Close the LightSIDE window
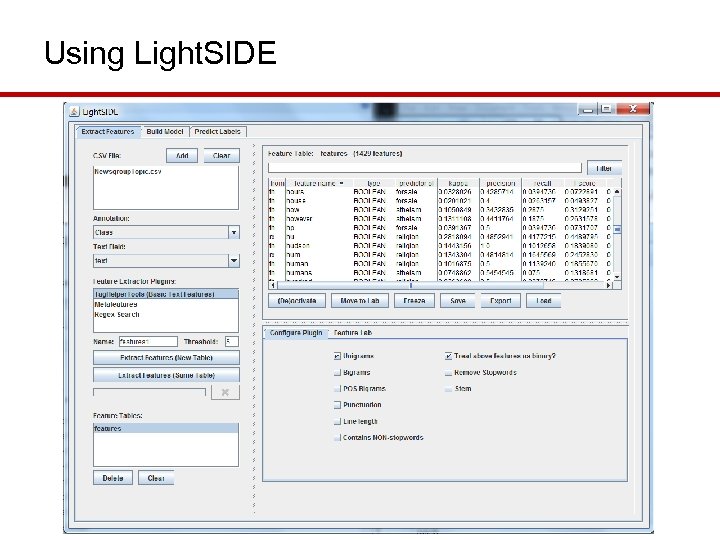 [633, 109]
